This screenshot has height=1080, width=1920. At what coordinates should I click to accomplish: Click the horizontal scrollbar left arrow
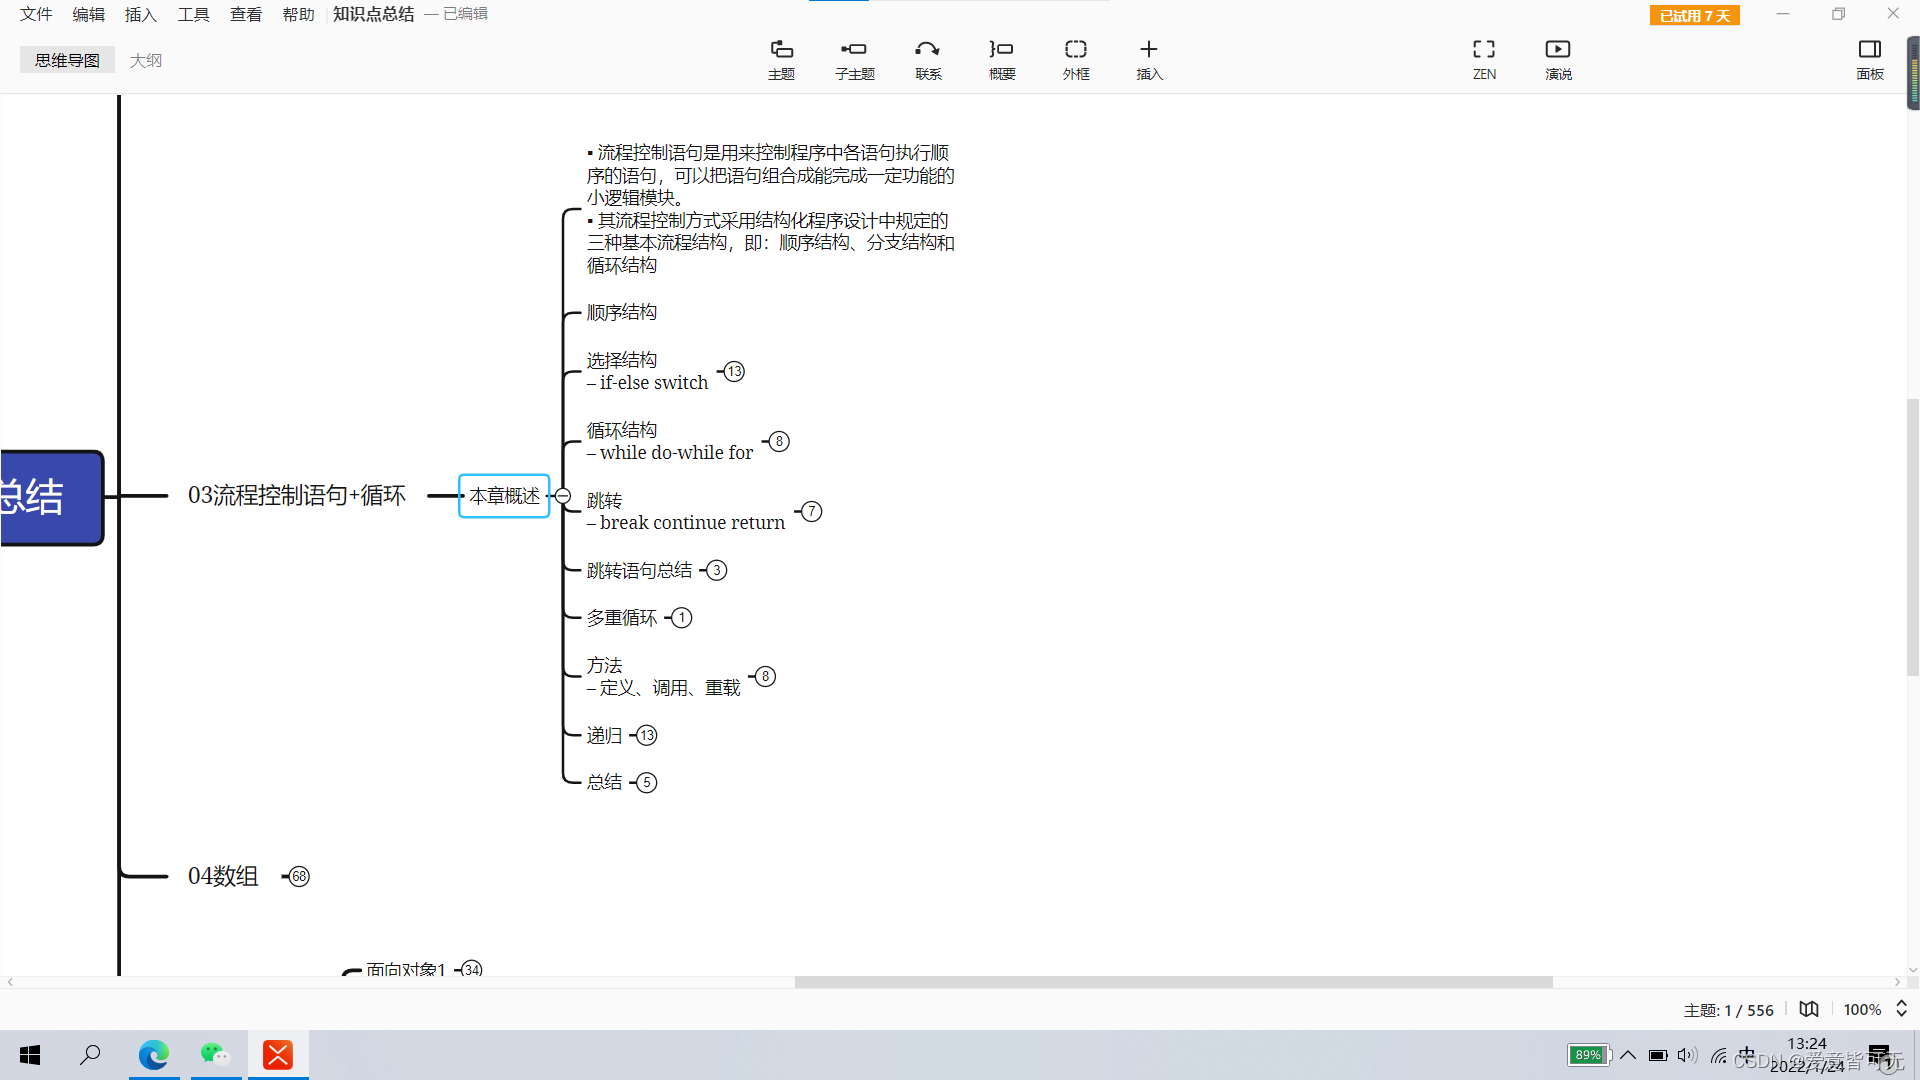(x=10, y=982)
